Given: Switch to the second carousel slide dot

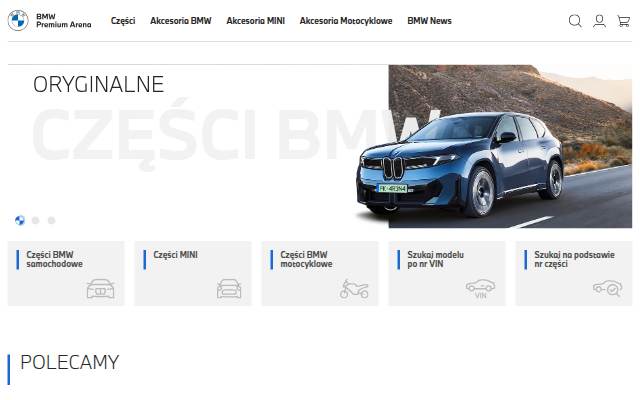Looking at the screenshot, I should pos(36,220).
